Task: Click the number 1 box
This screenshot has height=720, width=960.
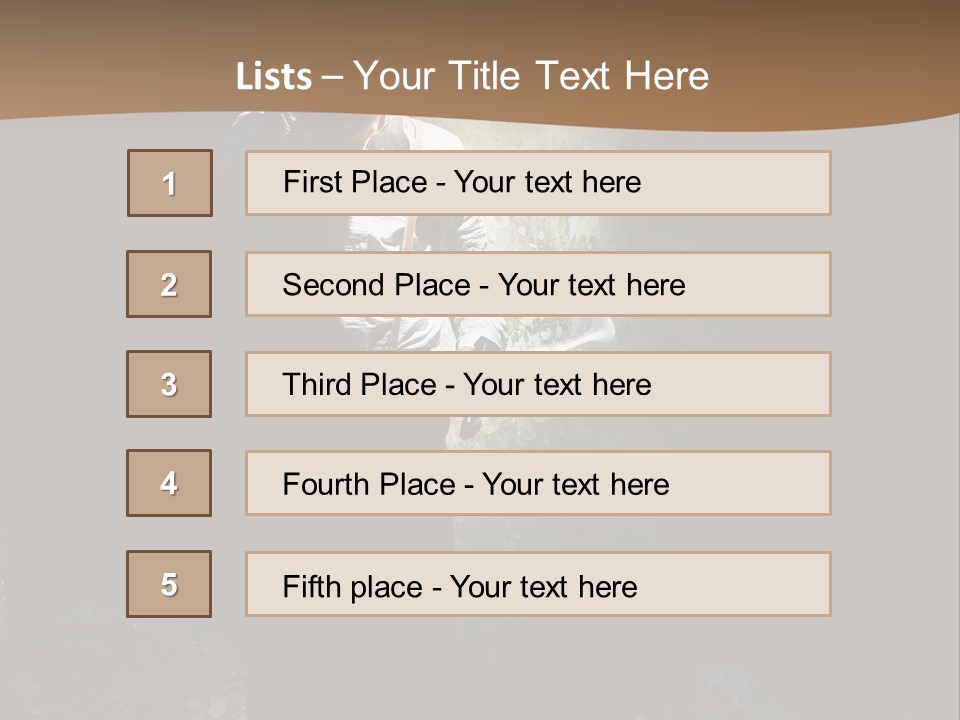Action: 170,183
